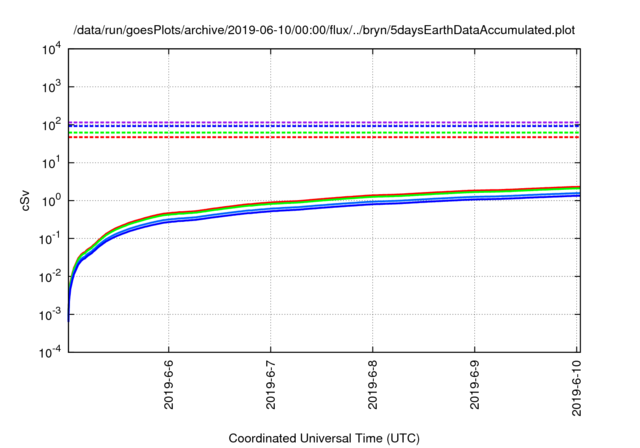Click the 10^-1 y-axis label

(x=50, y=238)
